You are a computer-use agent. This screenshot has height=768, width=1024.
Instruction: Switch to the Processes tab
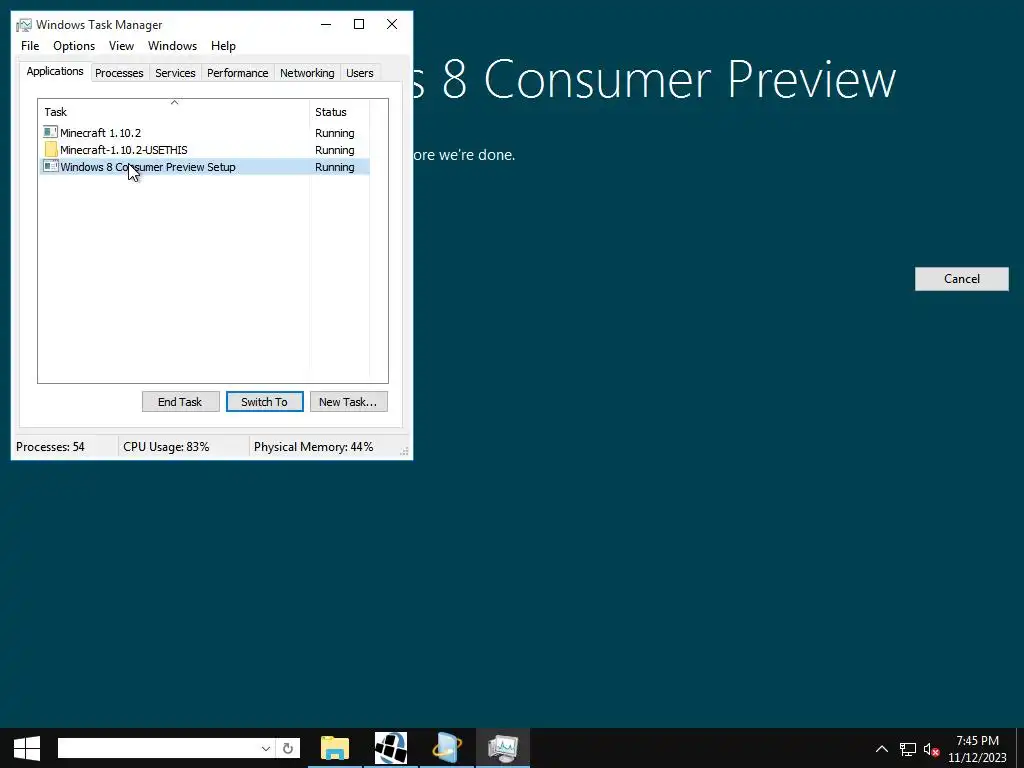coord(119,73)
